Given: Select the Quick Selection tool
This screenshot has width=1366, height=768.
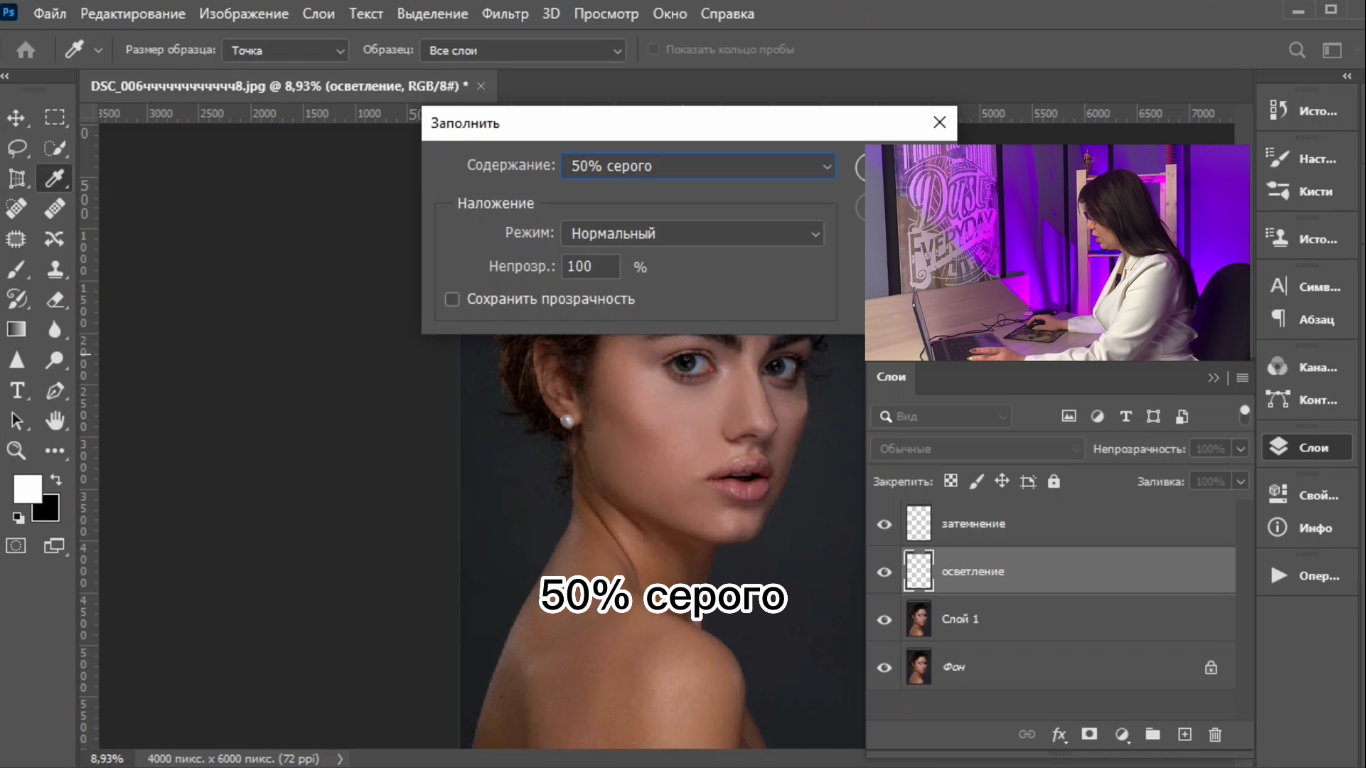Looking at the screenshot, I should [x=55, y=148].
